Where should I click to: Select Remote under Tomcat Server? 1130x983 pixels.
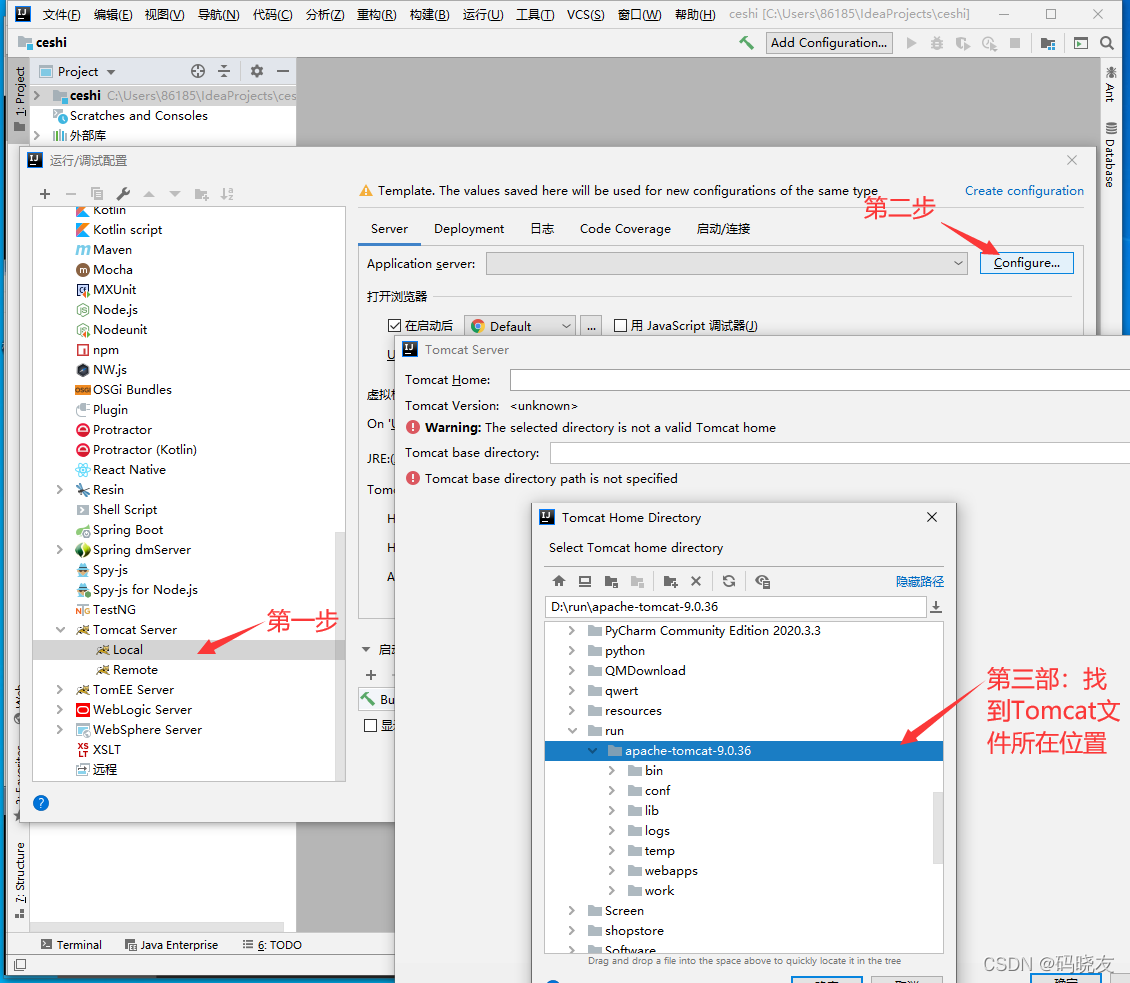click(135, 670)
